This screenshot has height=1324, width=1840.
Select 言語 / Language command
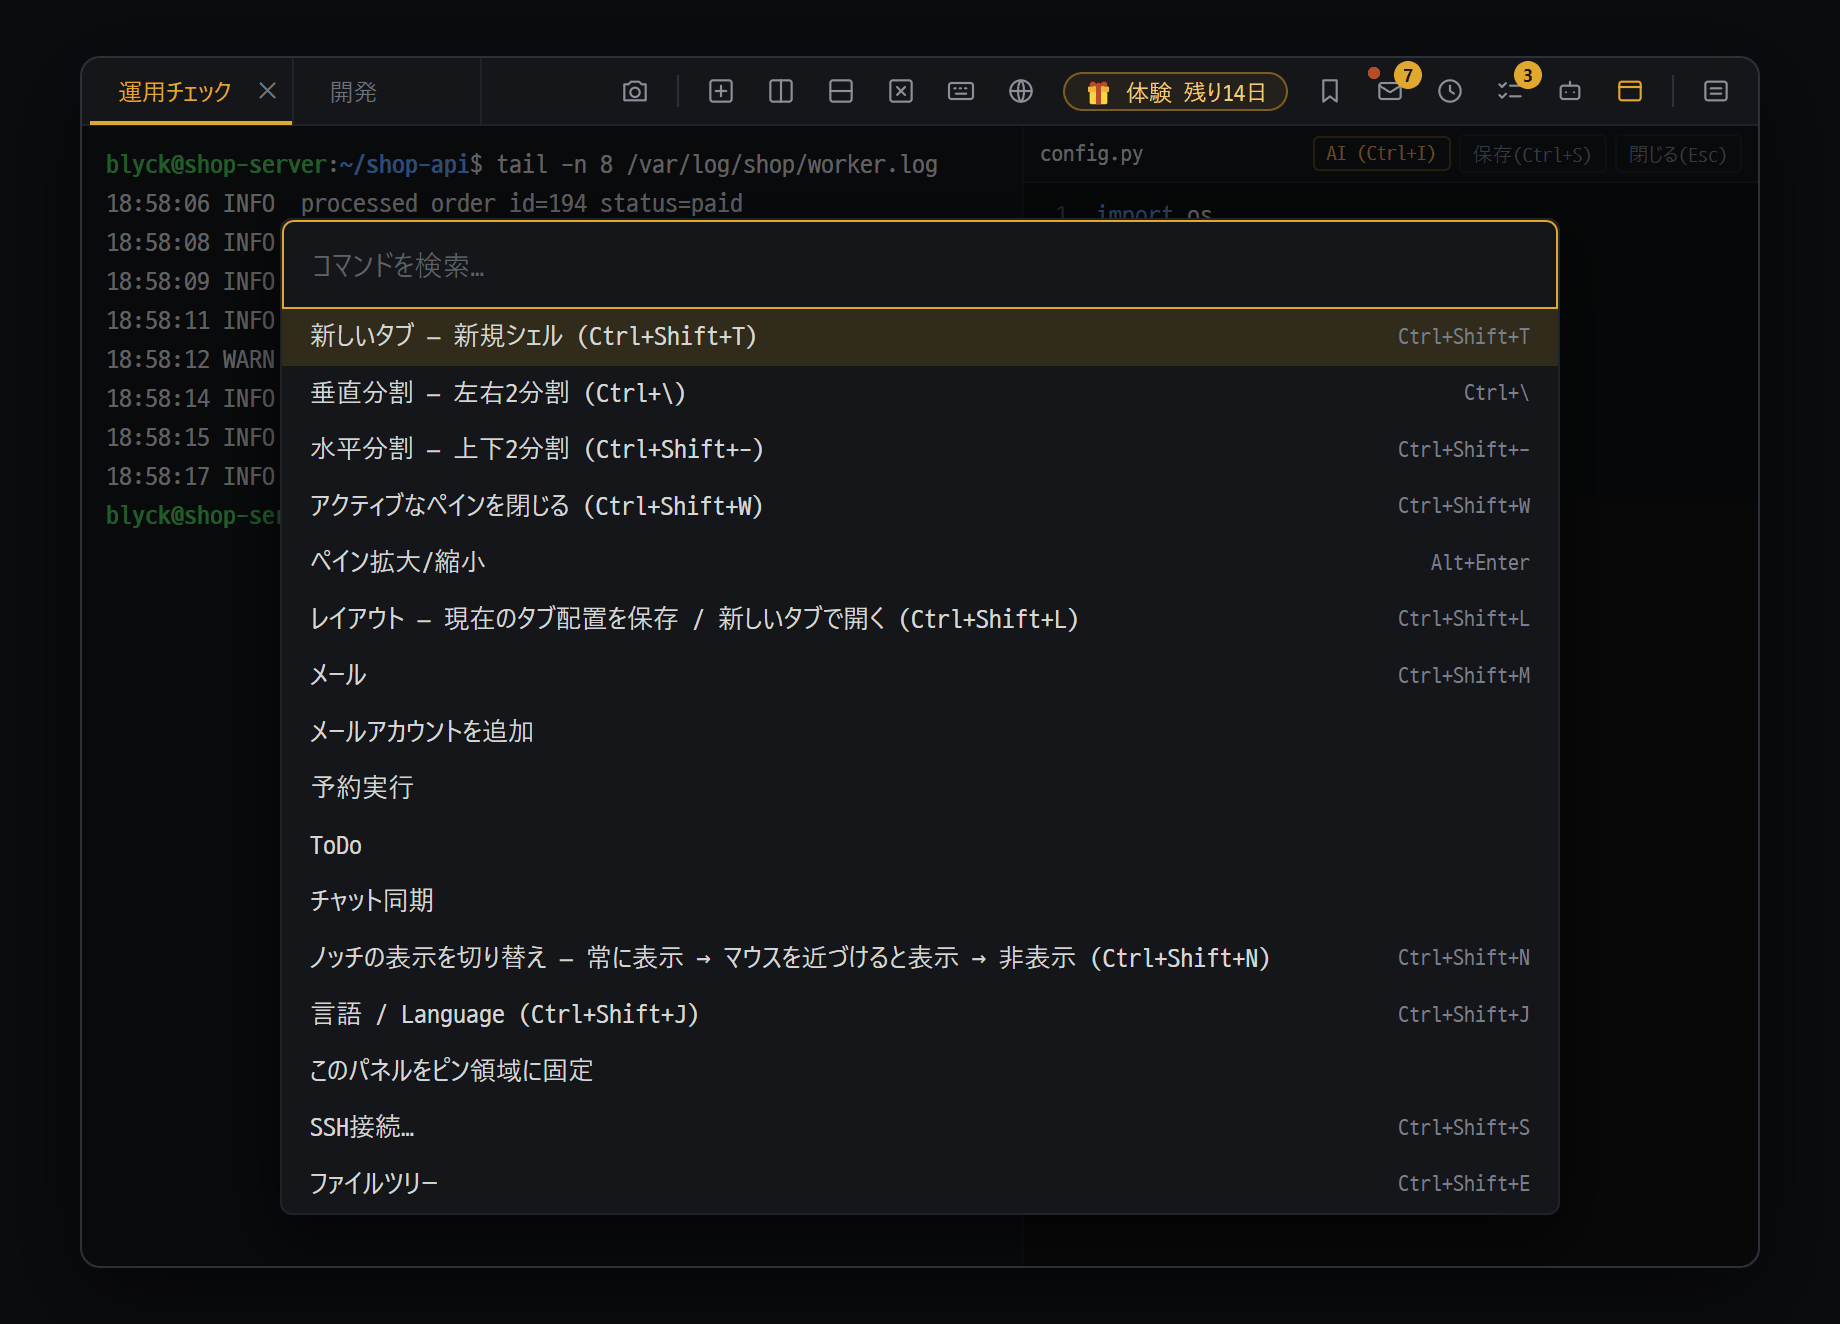[920, 1015]
